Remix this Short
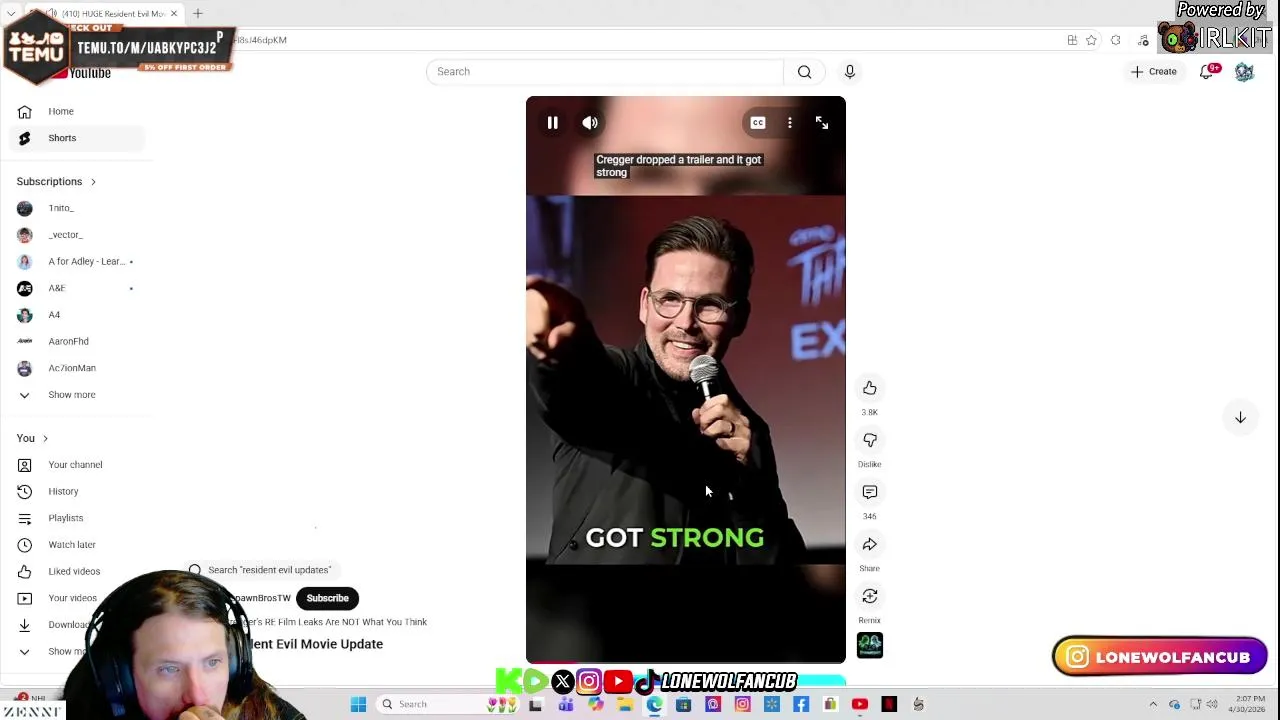The width and height of the screenshot is (1280, 720). [870, 596]
